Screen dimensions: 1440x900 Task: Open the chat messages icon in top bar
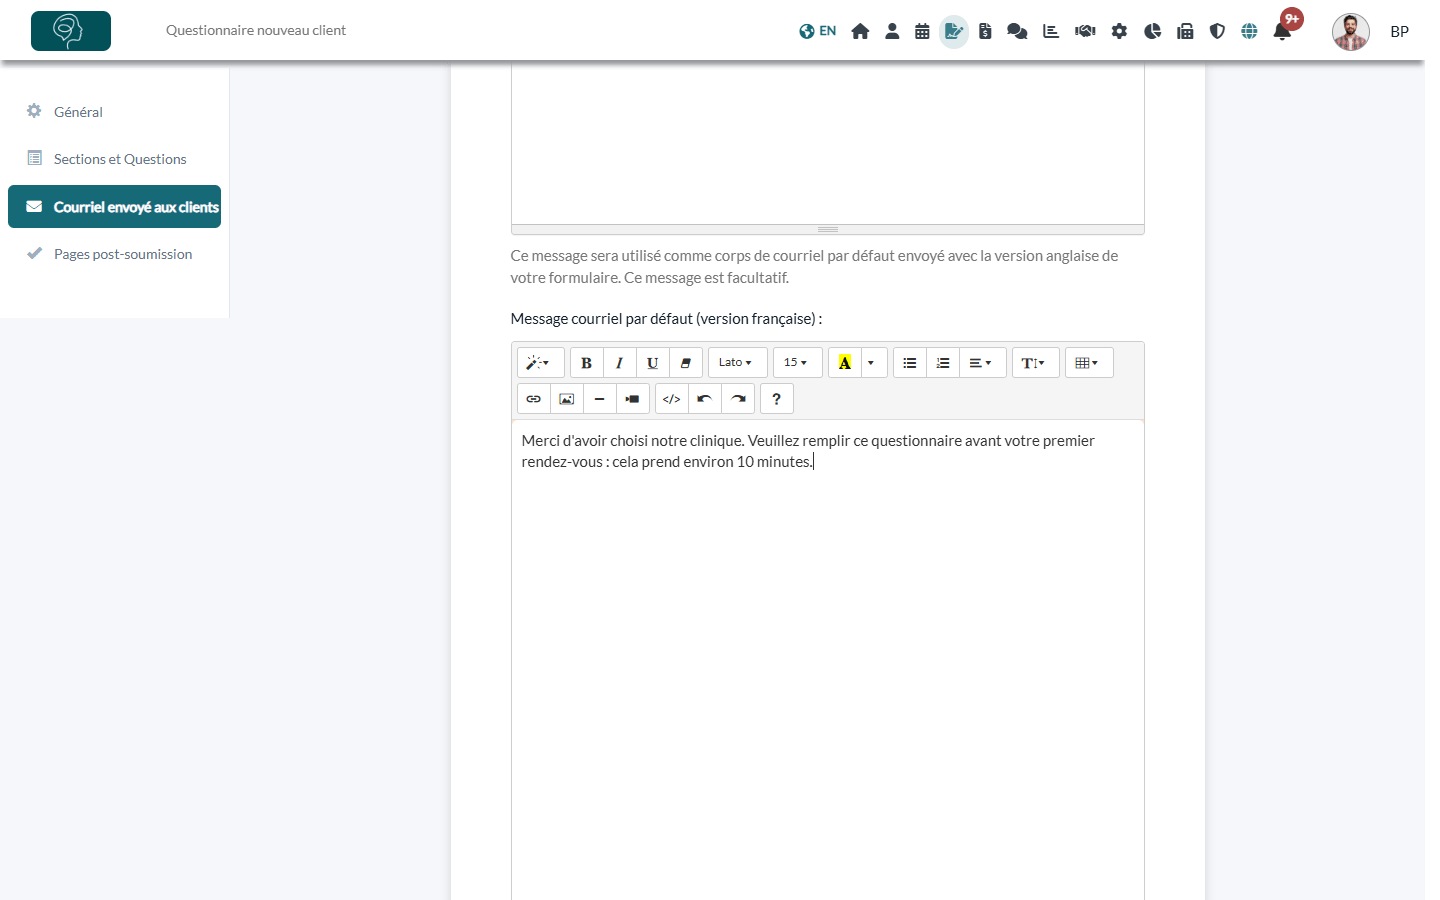click(1017, 31)
